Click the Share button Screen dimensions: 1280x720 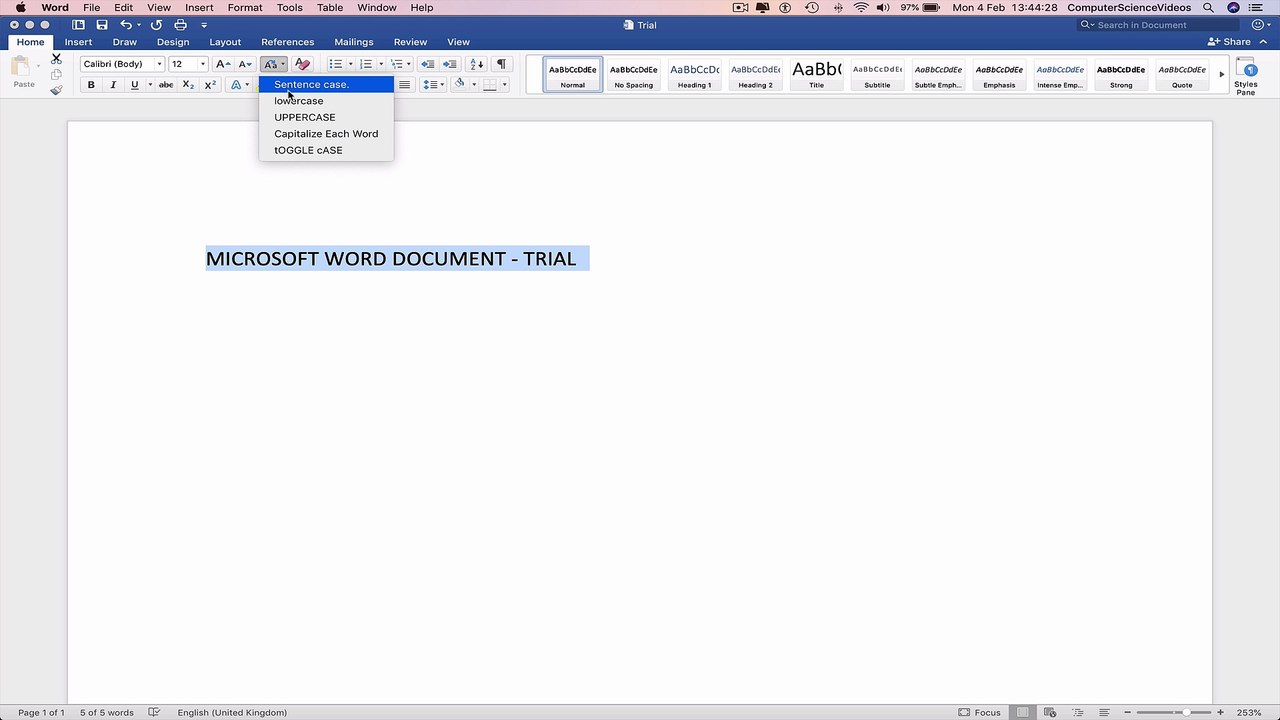pyautogui.click(x=1230, y=42)
